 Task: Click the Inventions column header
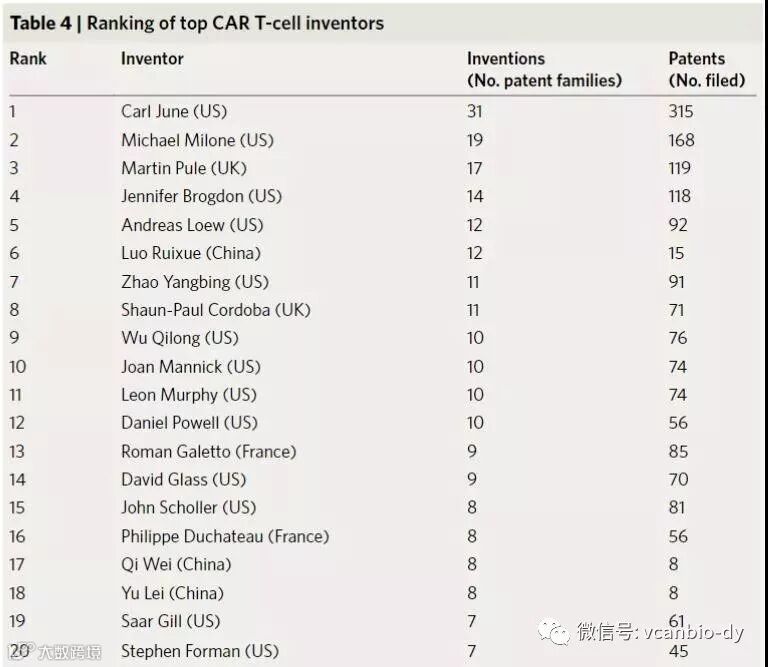pos(544,69)
